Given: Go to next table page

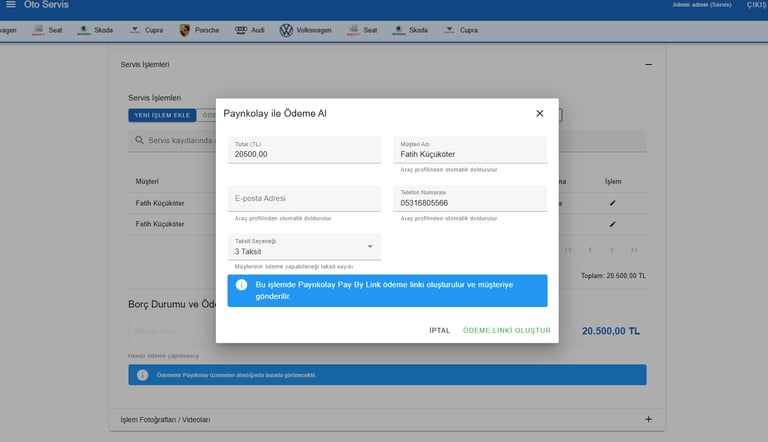Looking at the screenshot, I should coord(612,250).
